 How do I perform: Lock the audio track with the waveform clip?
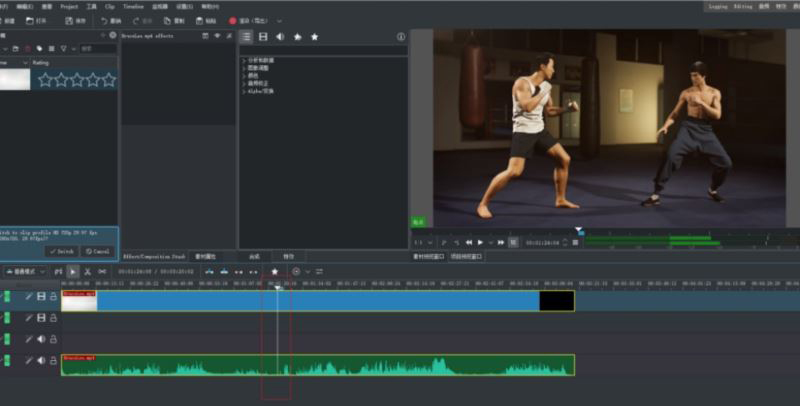[x=53, y=361]
